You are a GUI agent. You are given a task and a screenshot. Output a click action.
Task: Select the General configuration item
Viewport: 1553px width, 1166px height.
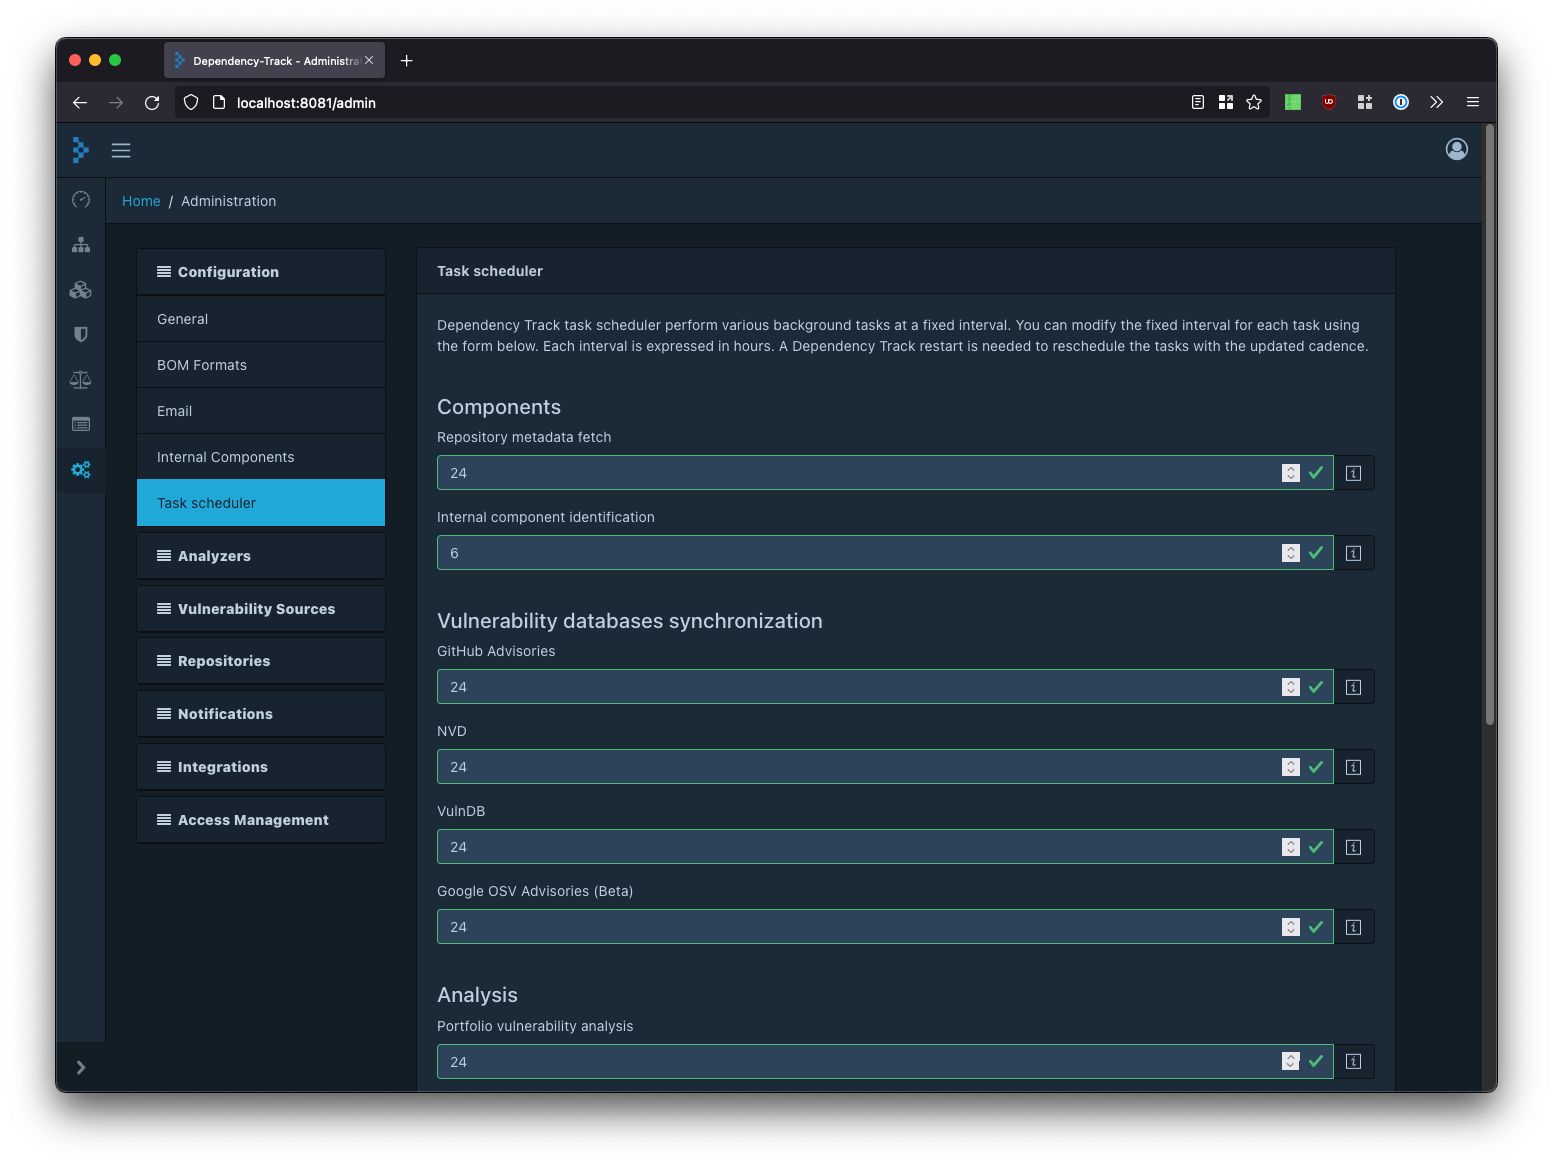click(261, 319)
